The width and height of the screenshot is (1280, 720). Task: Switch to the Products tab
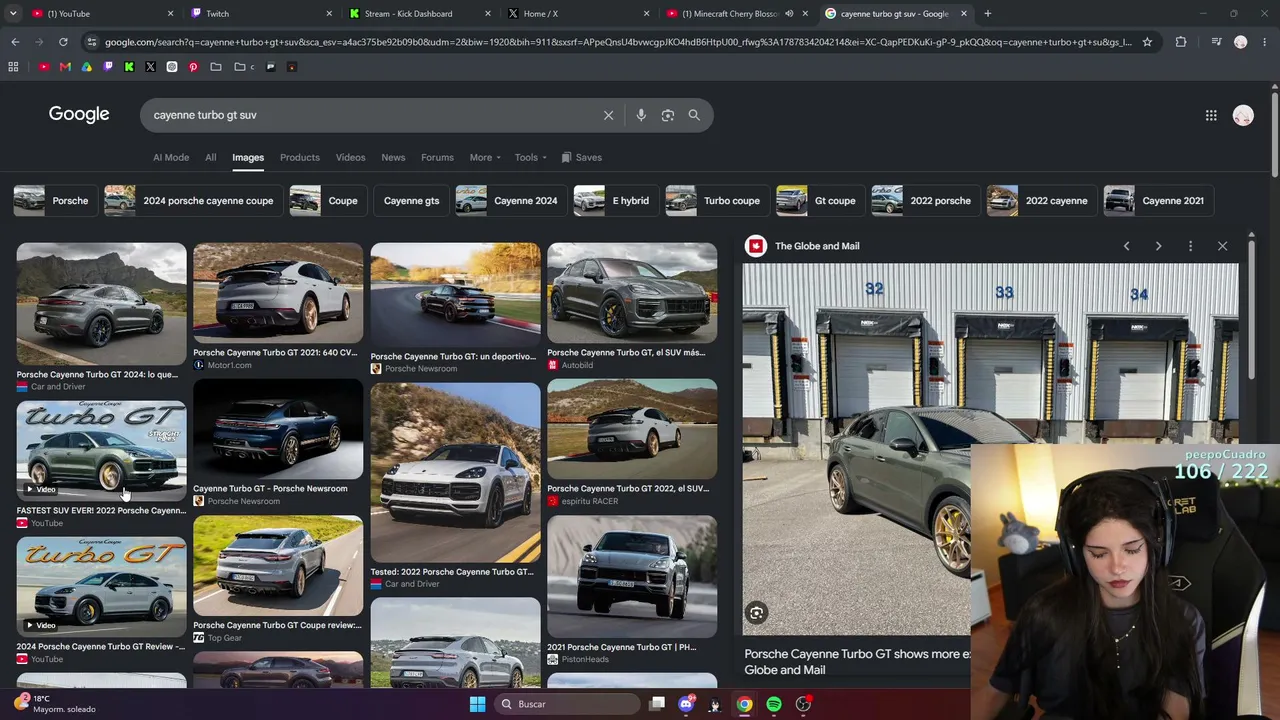point(300,157)
